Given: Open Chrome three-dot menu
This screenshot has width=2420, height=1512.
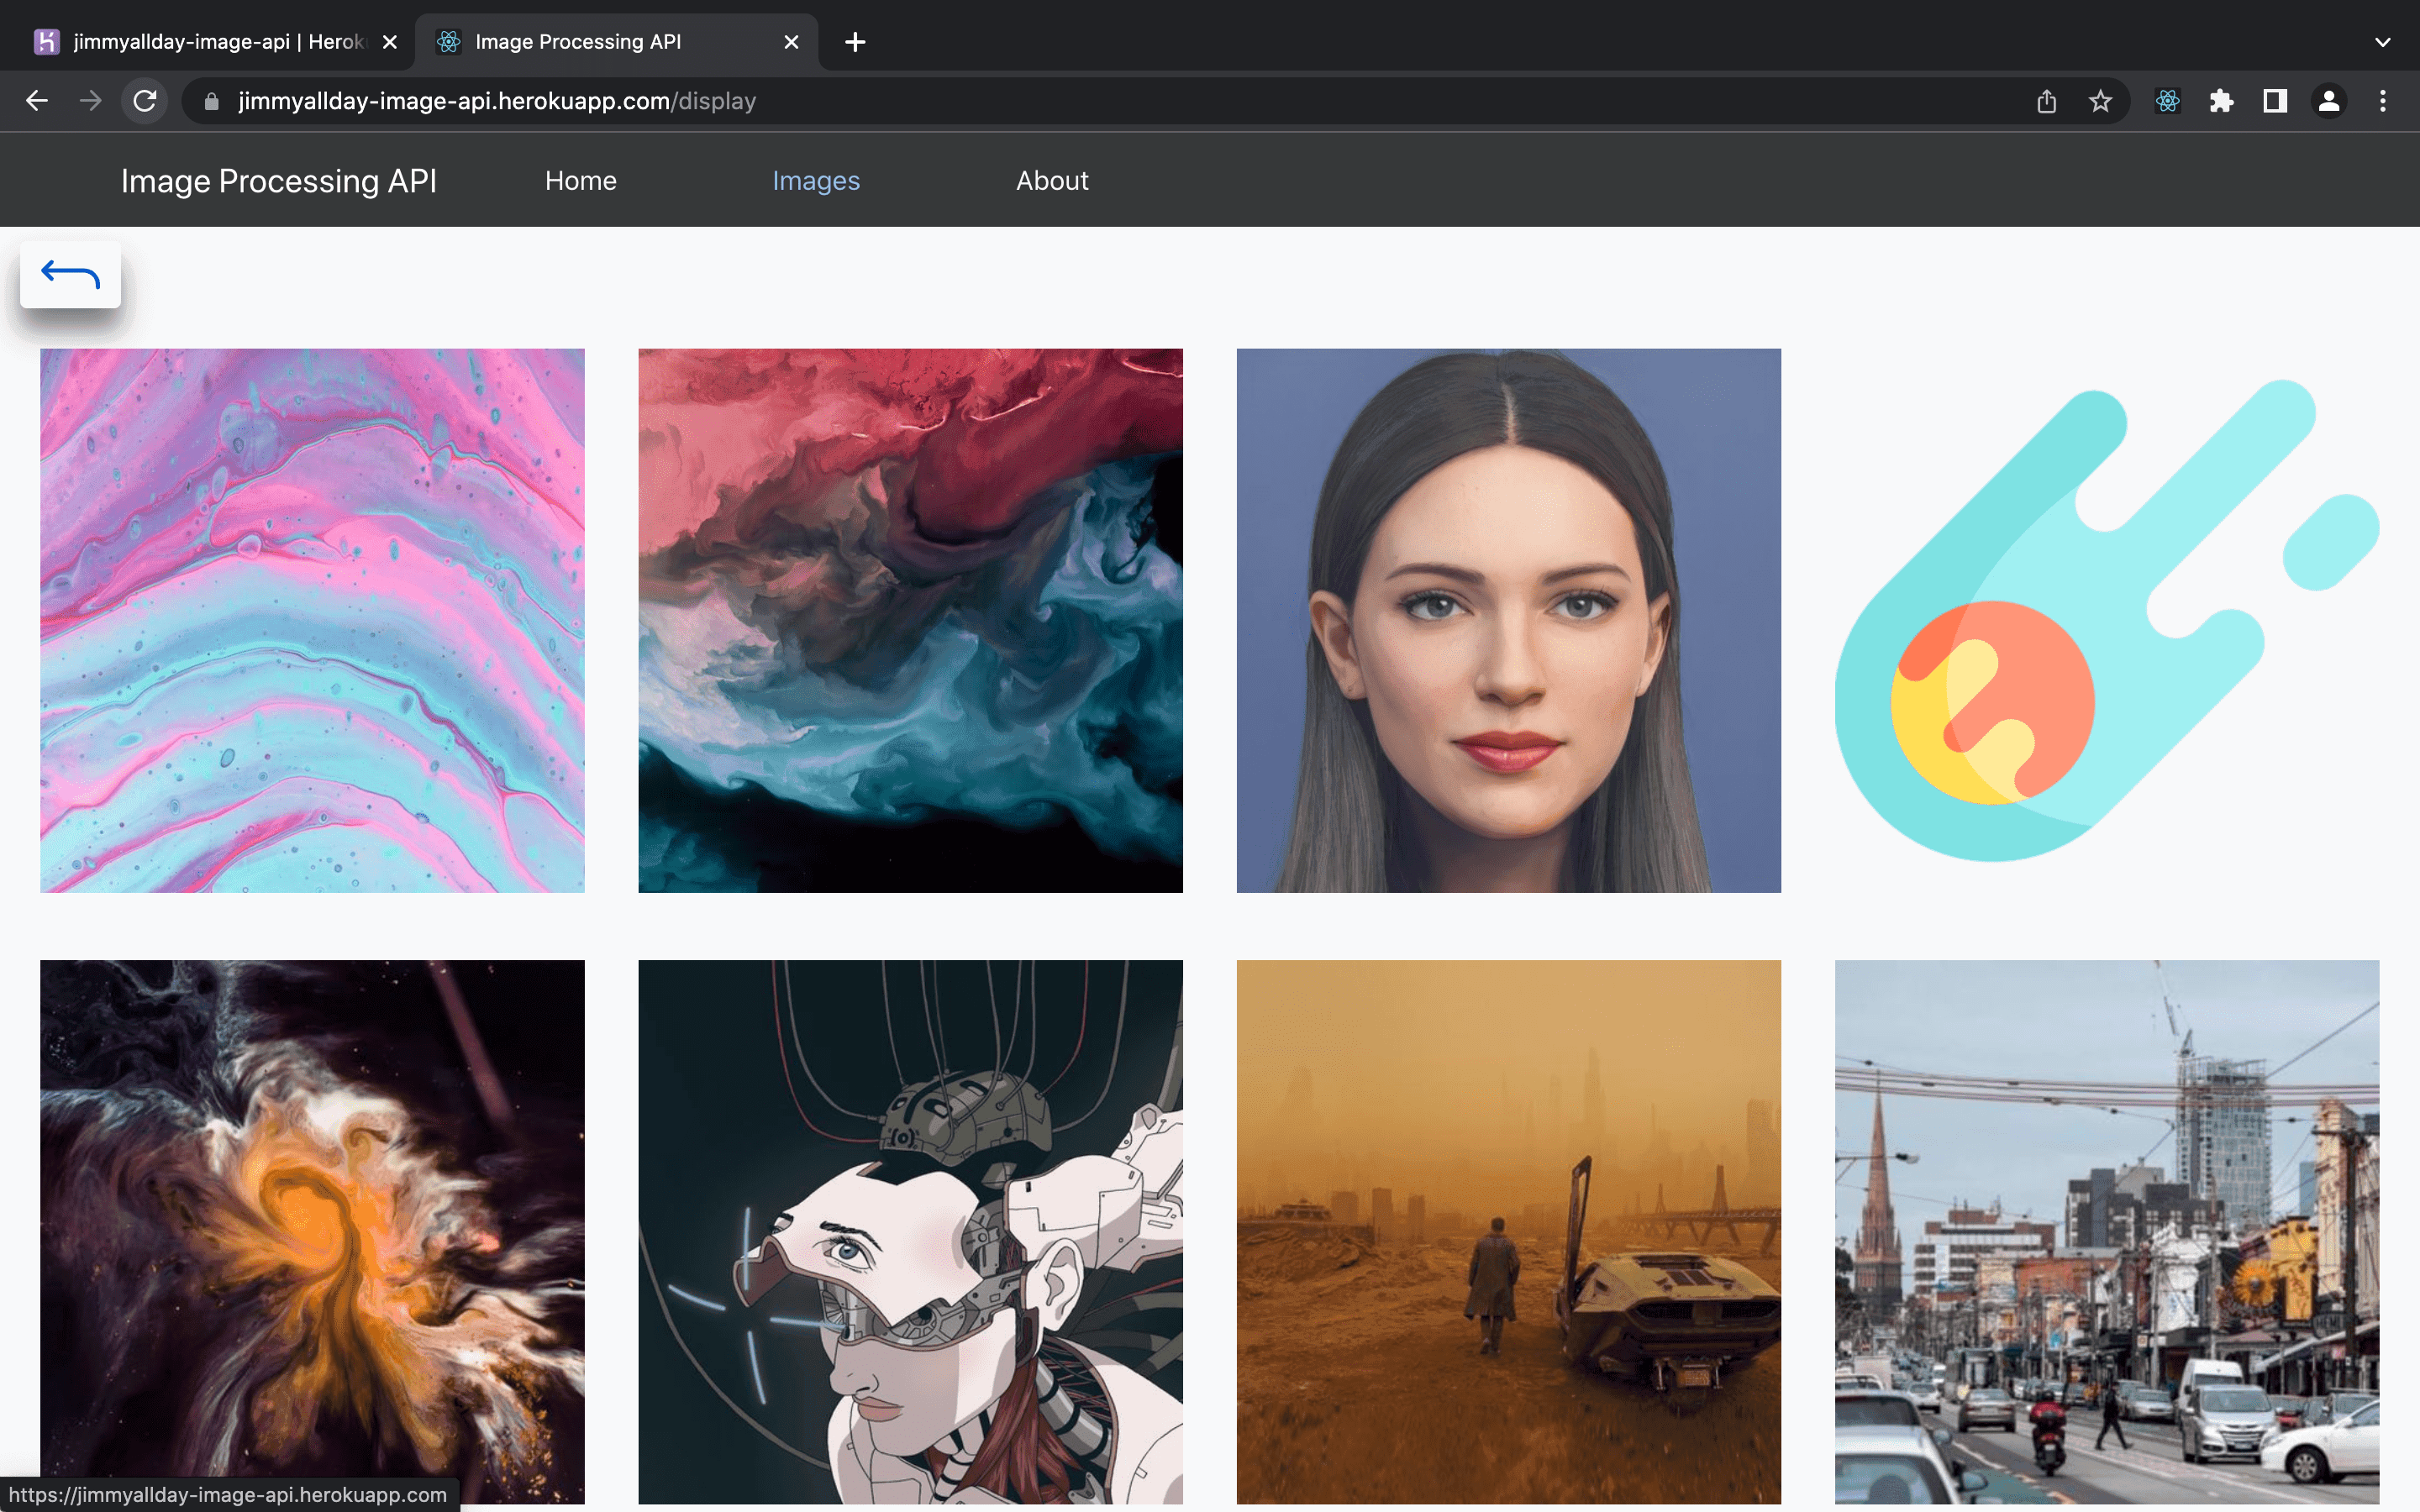Looking at the screenshot, I should [x=2382, y=101].
